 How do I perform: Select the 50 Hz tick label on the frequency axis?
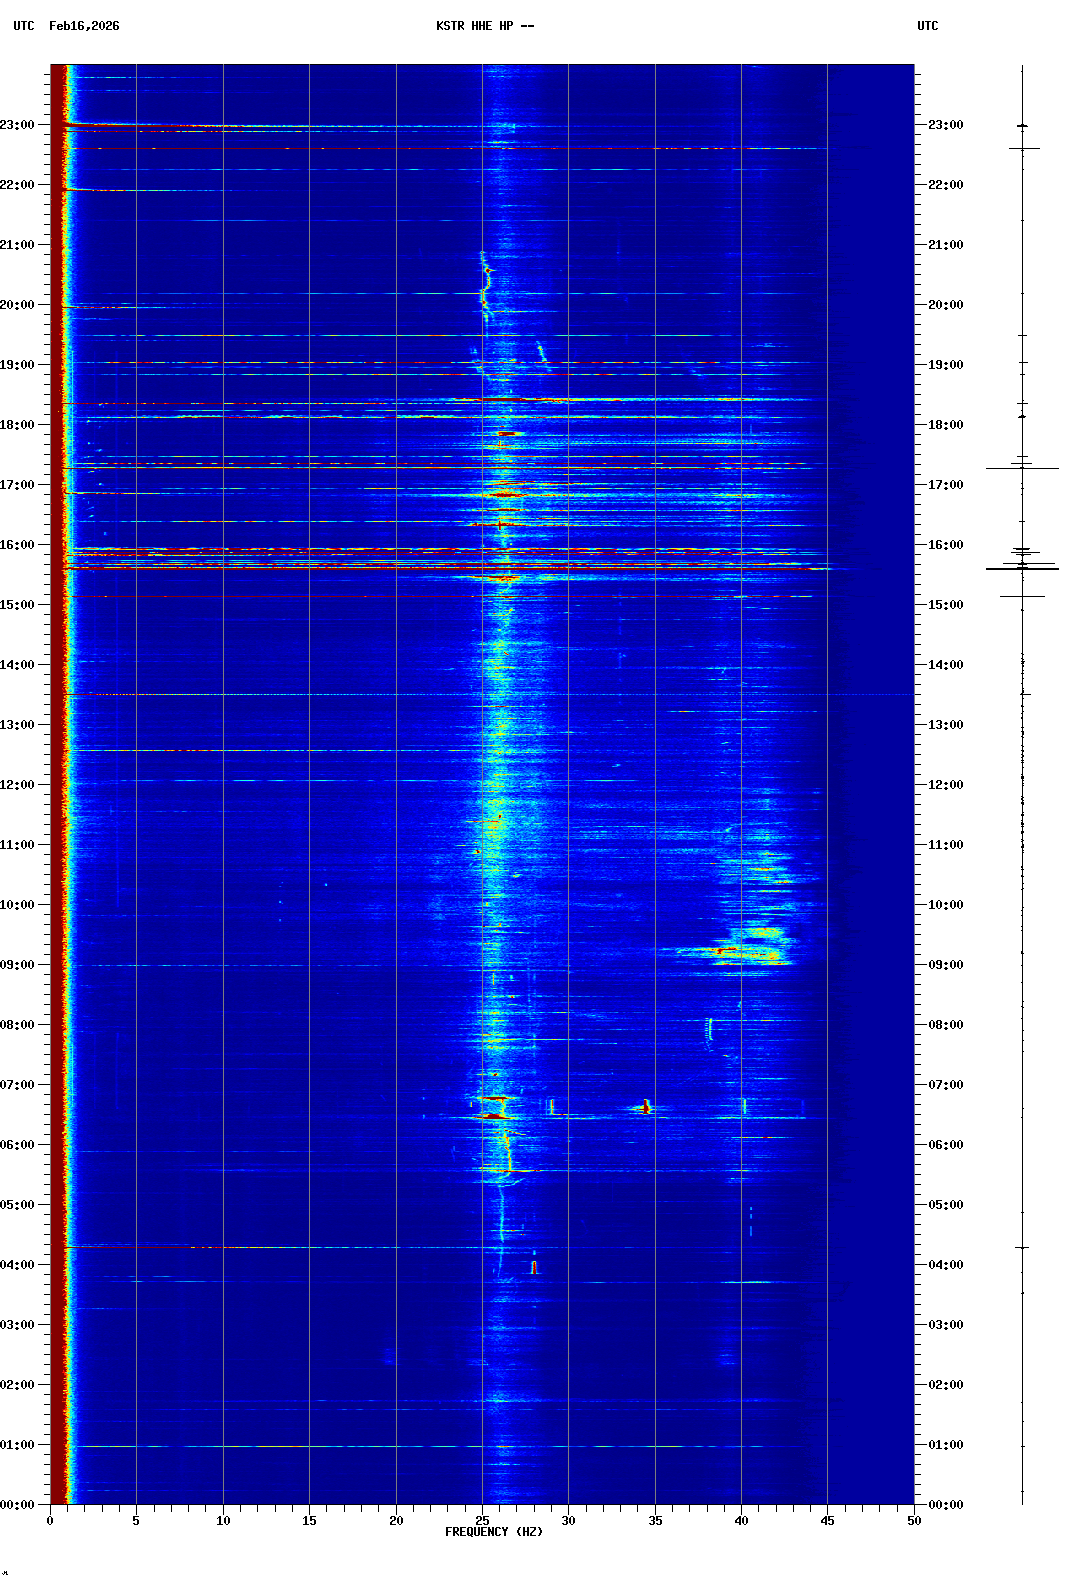[914, 1520]
